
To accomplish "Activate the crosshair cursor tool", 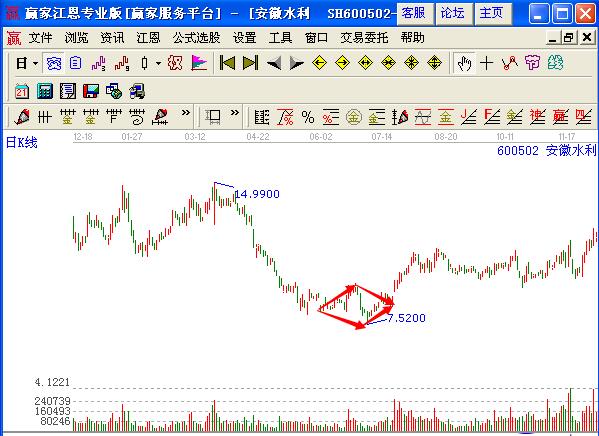I will (x=486, y=63).
